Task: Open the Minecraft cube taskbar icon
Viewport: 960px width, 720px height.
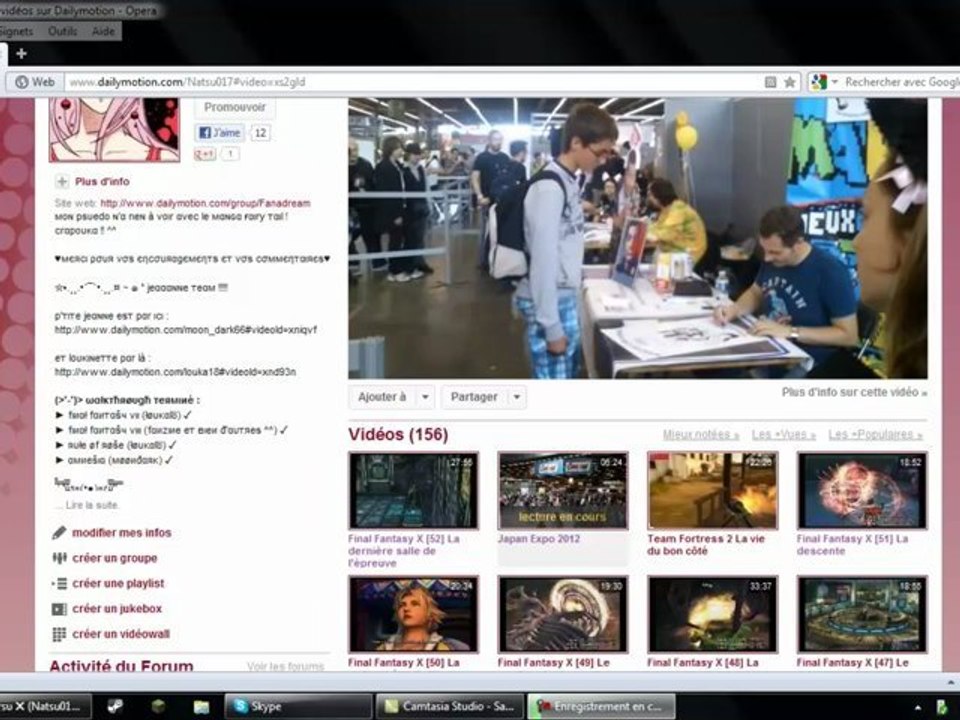Action: [158, 707]
